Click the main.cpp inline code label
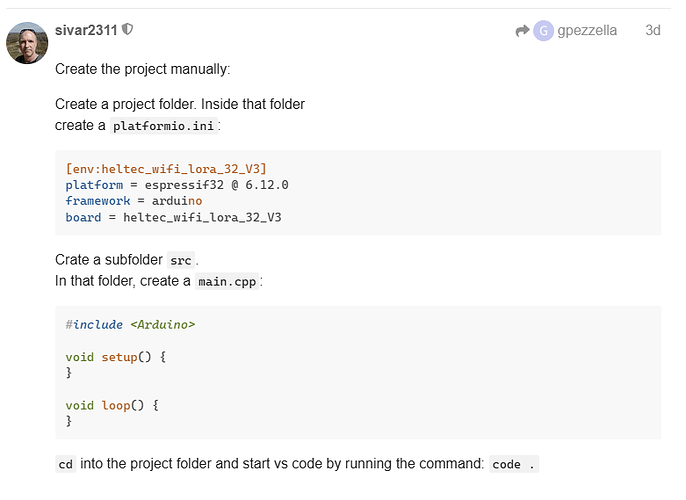Viewport: 686px width, 500px height. pos(227,281)
